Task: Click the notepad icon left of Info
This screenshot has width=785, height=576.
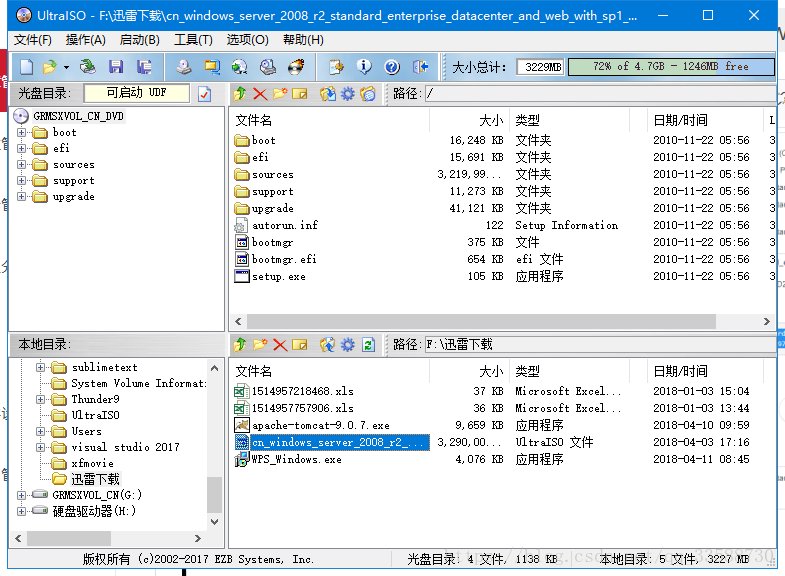Action: click(336, 67)
